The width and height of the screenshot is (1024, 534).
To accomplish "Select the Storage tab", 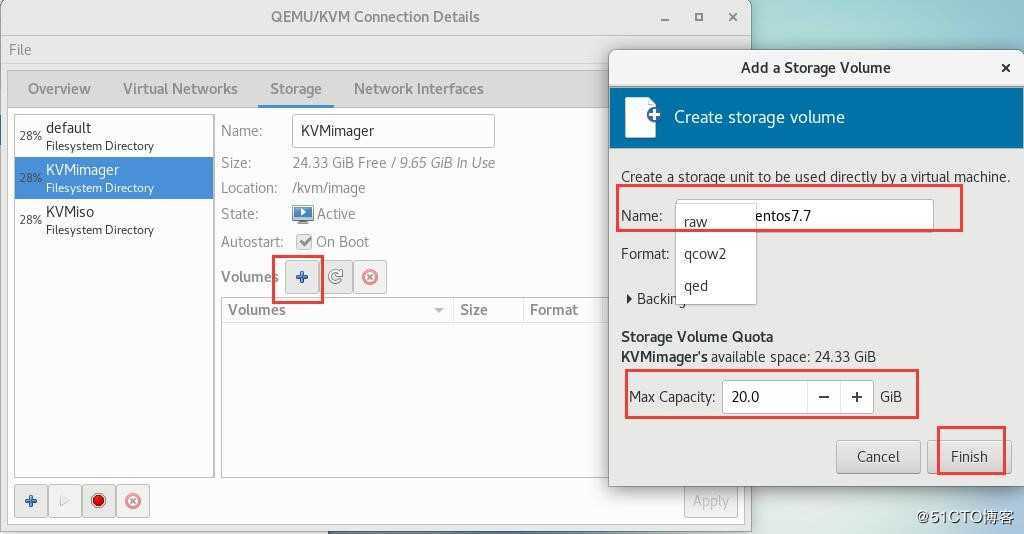I will pyautogui.click(x=296, y=89).
